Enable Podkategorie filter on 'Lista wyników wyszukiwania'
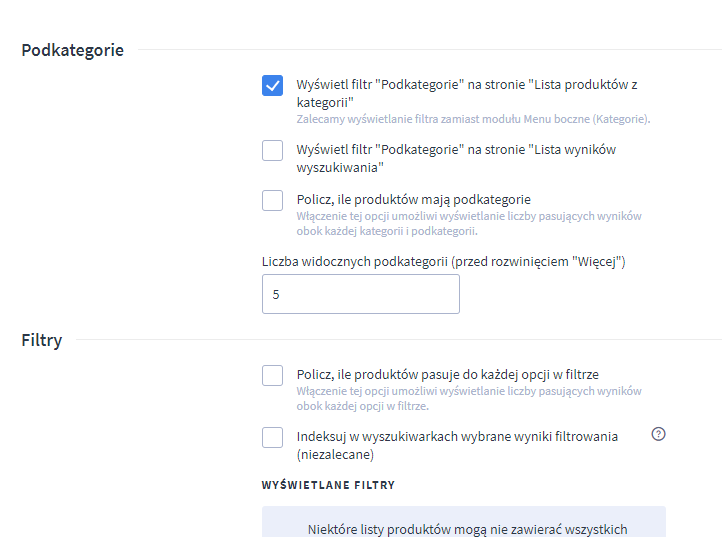This screenshot has height=537, width=722. tap(272, 151)
